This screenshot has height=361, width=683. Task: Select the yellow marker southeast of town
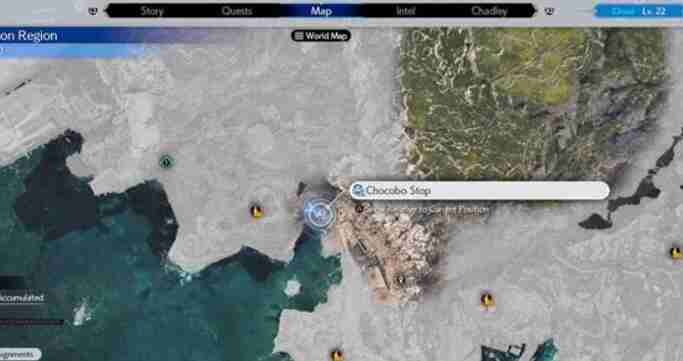click(487, 300)
